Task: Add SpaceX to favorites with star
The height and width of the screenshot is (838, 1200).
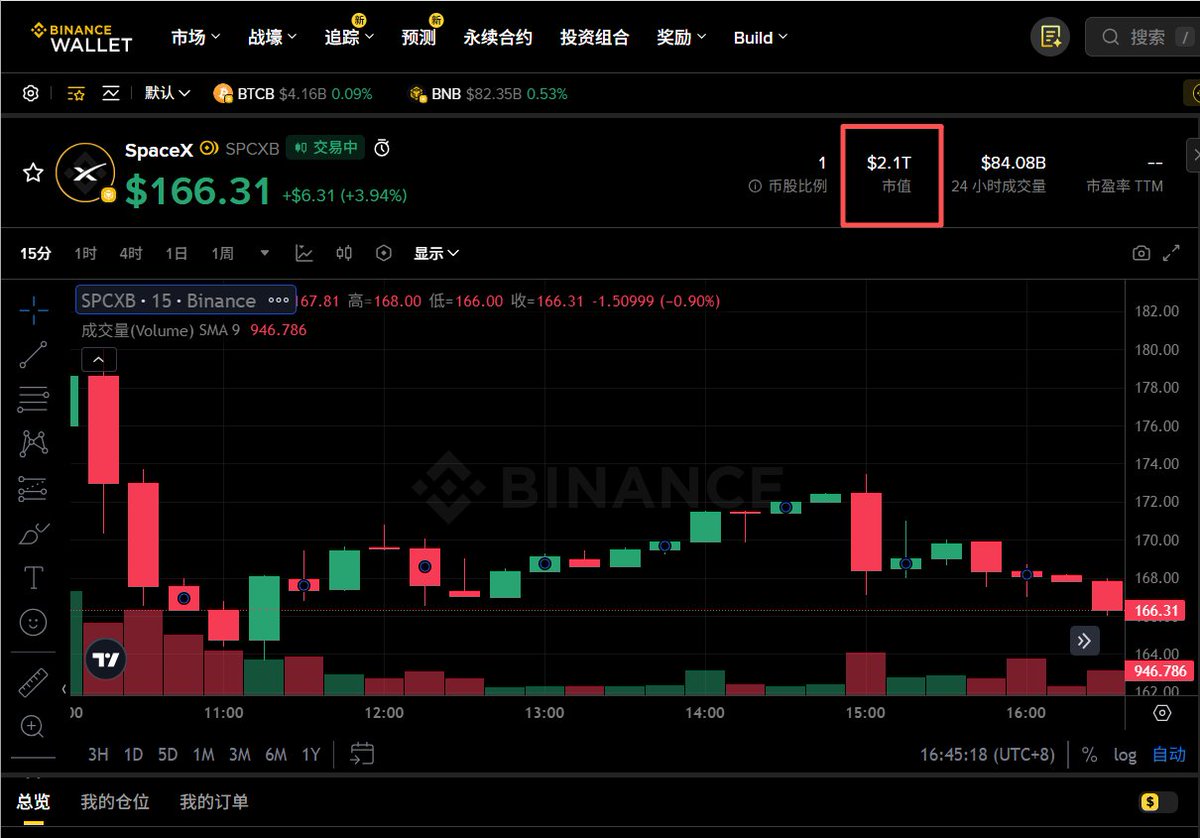Action: (x=33, y=174)
